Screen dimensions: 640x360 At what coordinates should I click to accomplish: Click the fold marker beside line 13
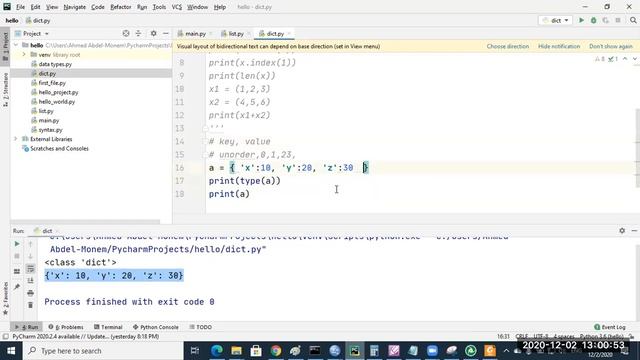(205, 129)
